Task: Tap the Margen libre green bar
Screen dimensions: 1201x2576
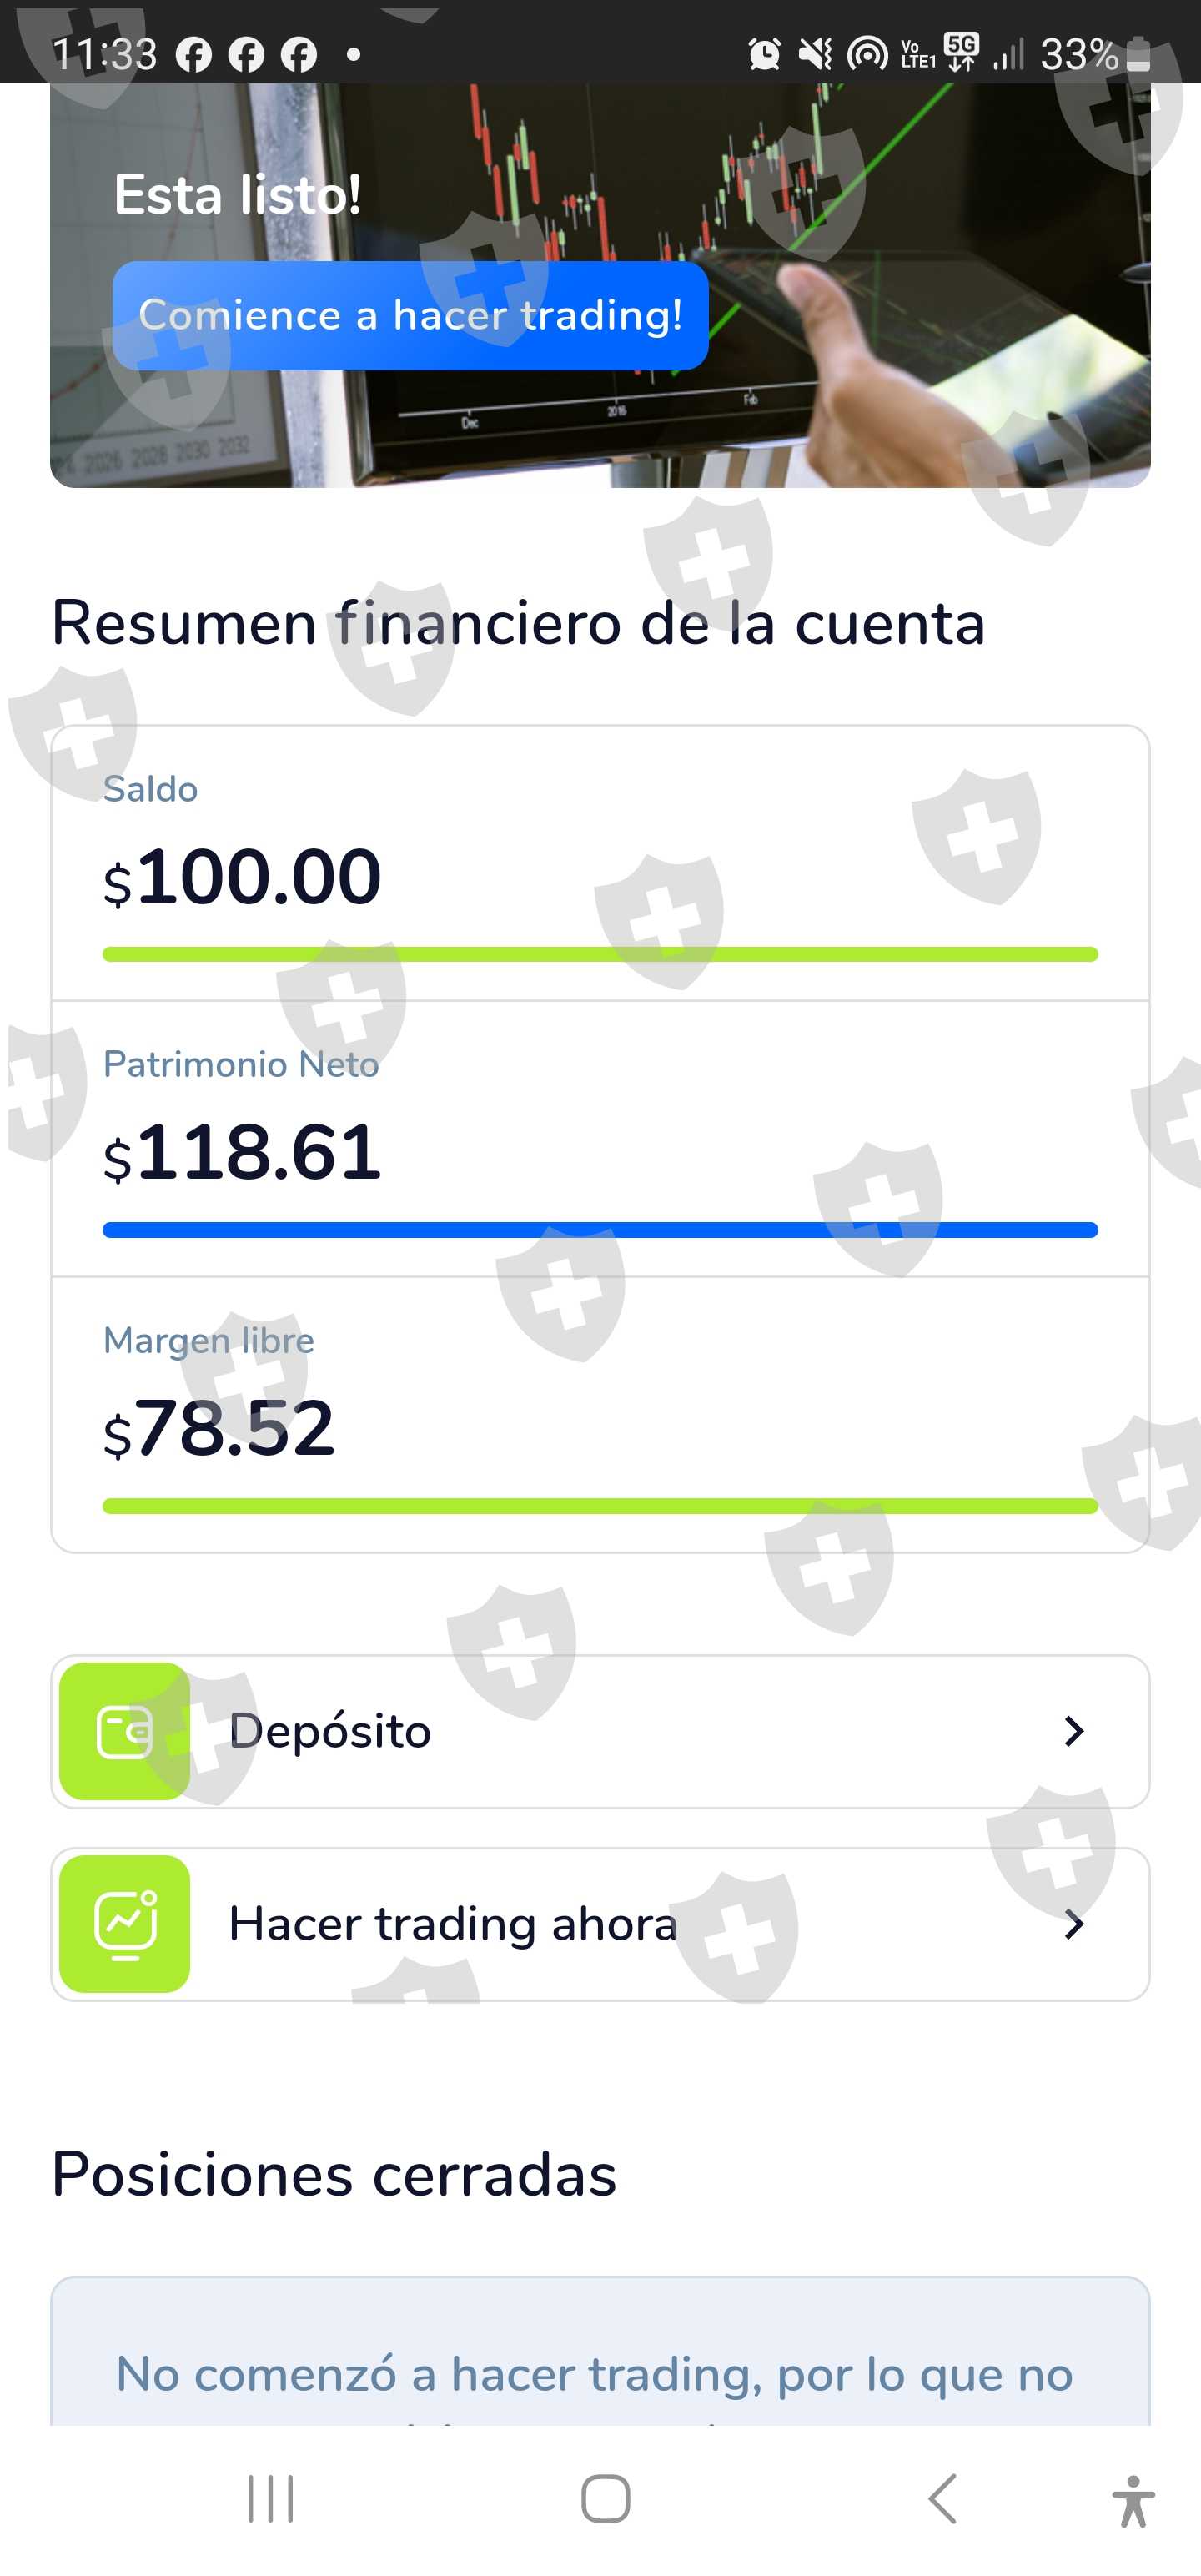Action: [600, 1505]
